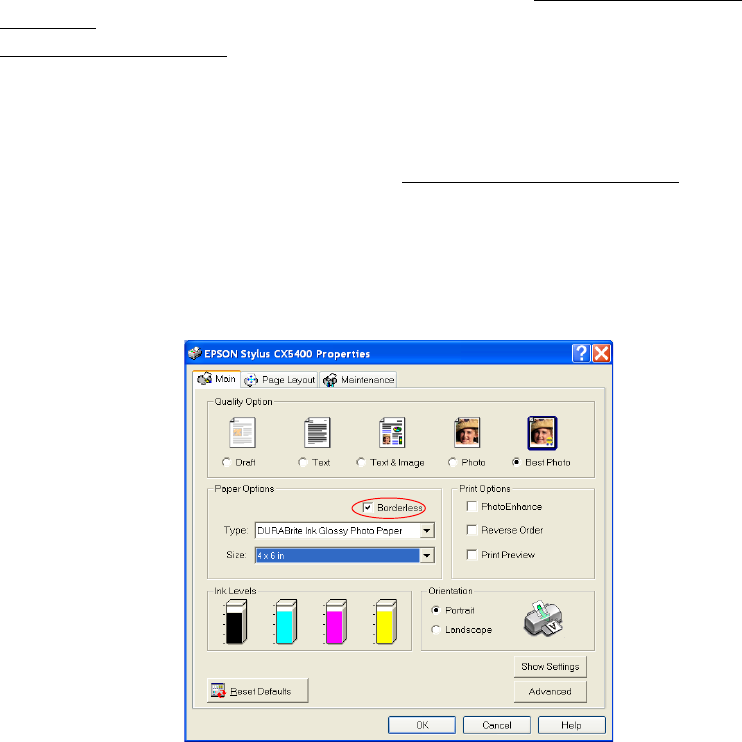742x742 pixels.
Task: Open the paper Size dropdown arrow
Action: (x=426, y=555)
